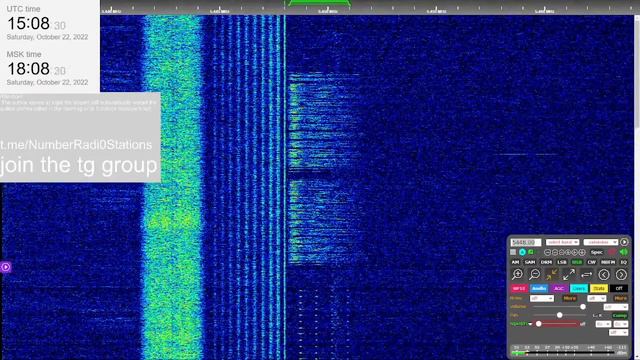Click the green passband marker on frequency scale
The height and width of the screenshot is (360, 640).
(319, 3)
